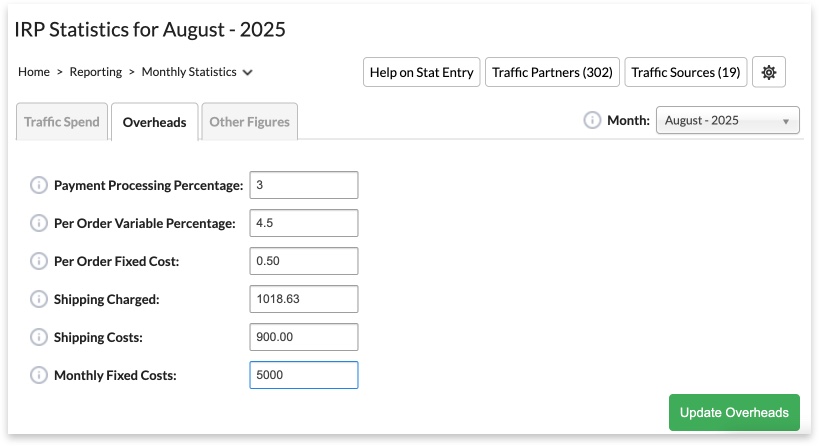This screenshot has width=819, height=446.
Task: Open the Month dropdown showing August - 2025
Action: [727, 120]
